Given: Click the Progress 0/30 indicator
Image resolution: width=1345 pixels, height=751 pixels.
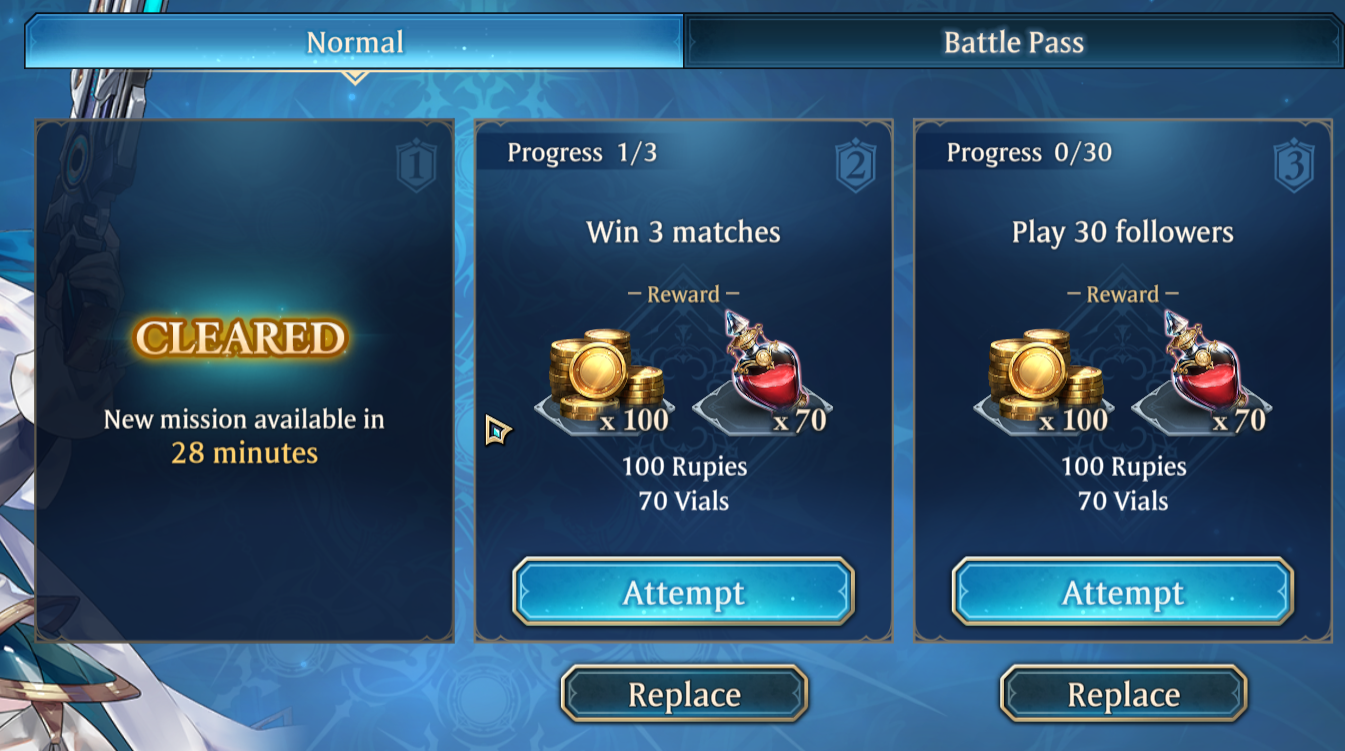Looking at the screenshot, I should [x=1029, y=152].
